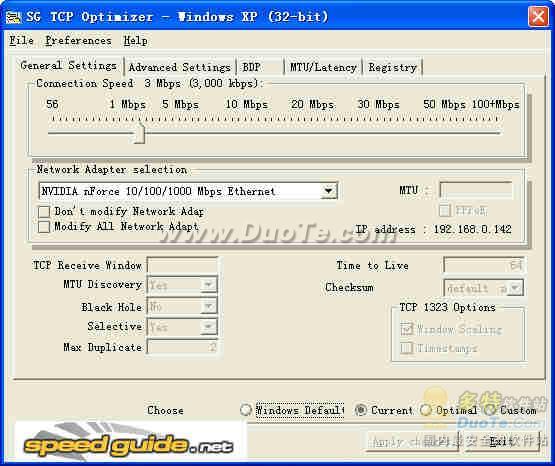Select the Current settings radio button
Image resolution: width=555 pixels, height=466 pixels.
click(x=360, y=410)
